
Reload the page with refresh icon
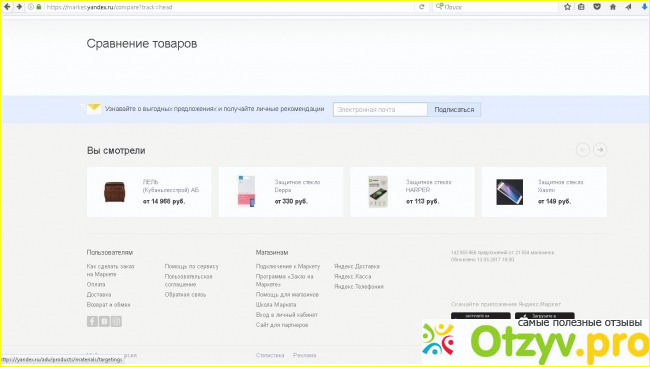pos(422,7)
